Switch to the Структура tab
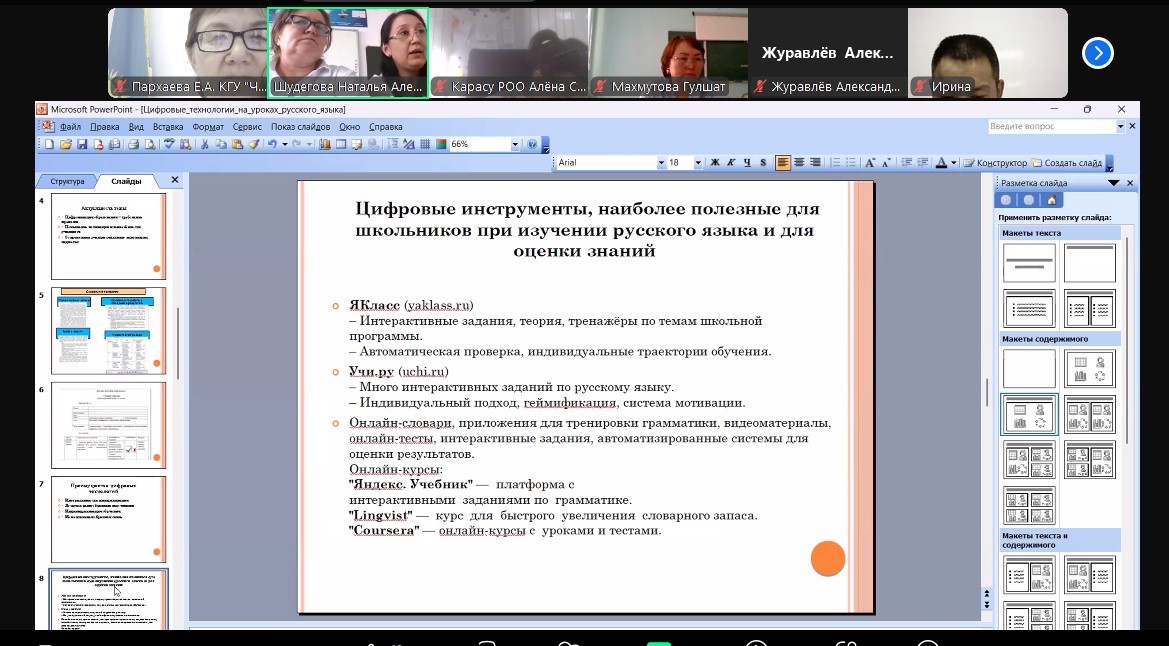This screenshot has height=646, width=1169. click(x=67, y=182)
